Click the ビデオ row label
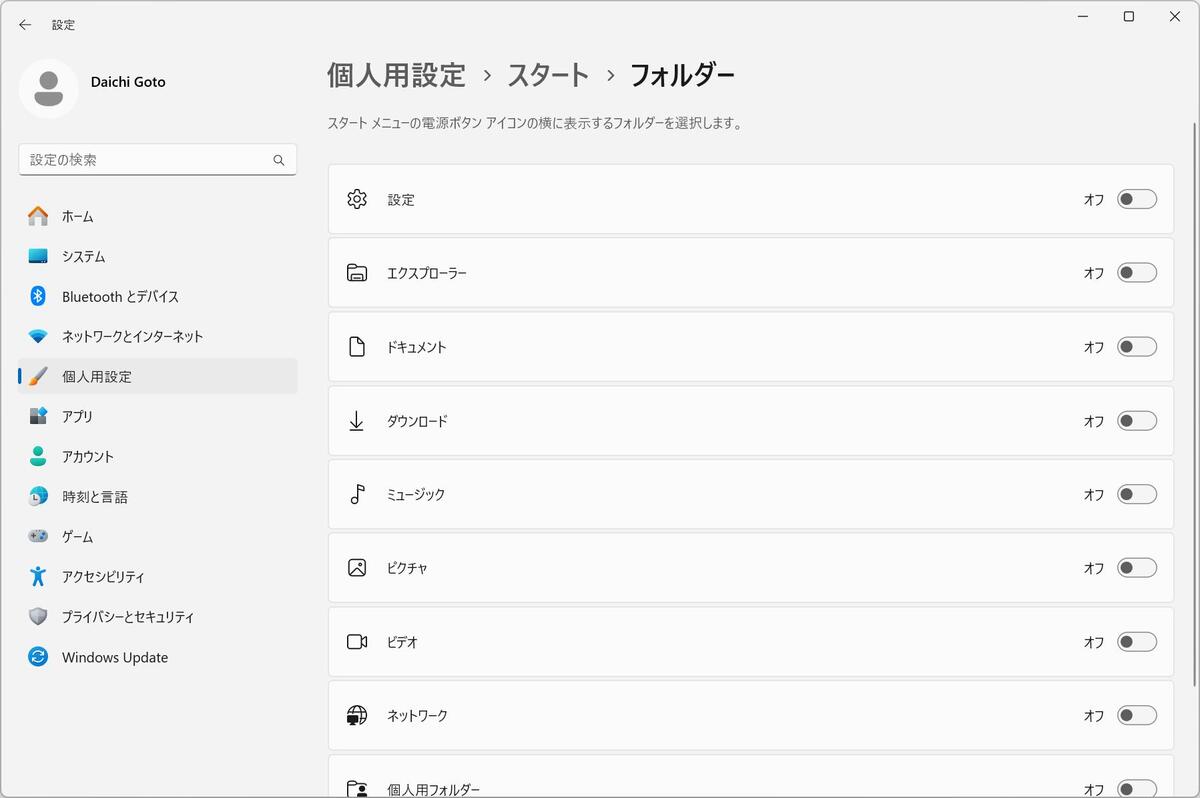The height and width of the screenshot is (798, 1200). point(402,642)
